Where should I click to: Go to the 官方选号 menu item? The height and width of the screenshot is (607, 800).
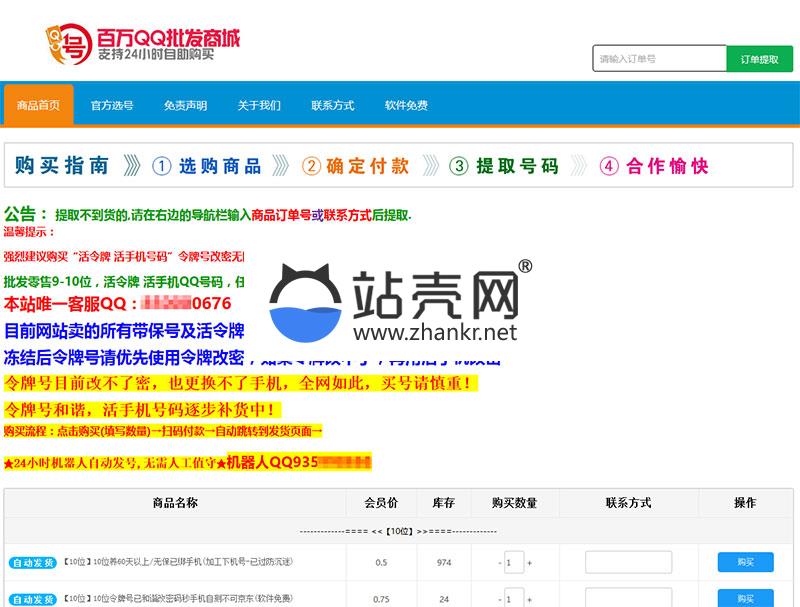pyautogui.click(x=112, y=105)
